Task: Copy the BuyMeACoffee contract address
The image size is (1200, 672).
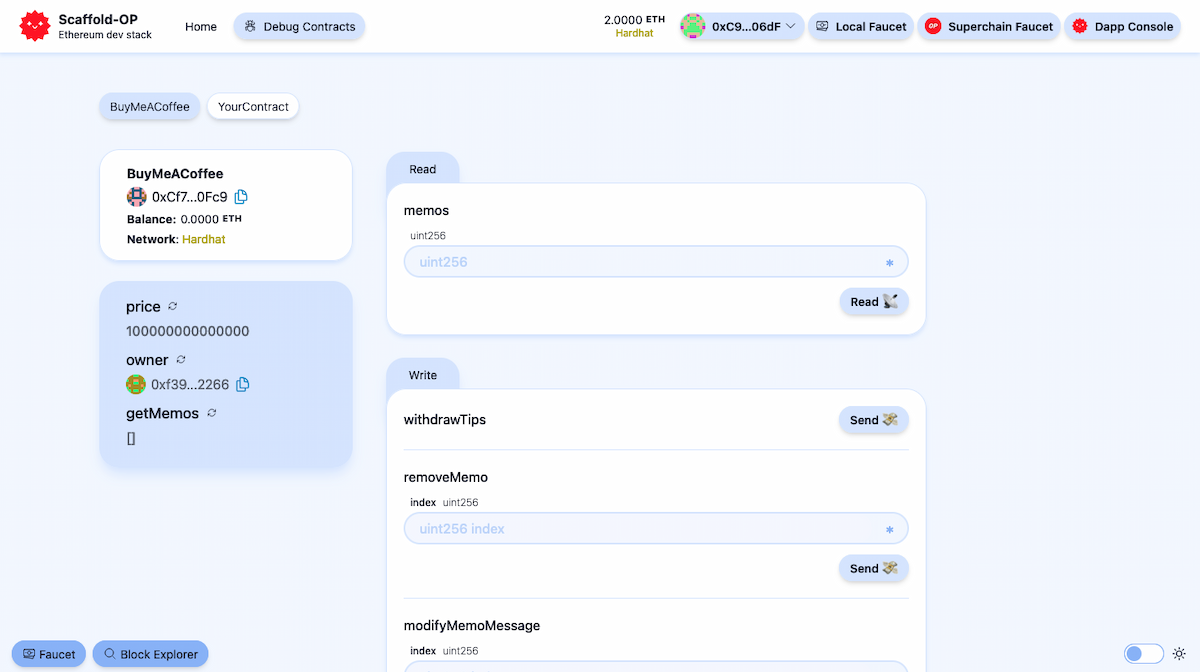Action: click(x=240, y=198)
